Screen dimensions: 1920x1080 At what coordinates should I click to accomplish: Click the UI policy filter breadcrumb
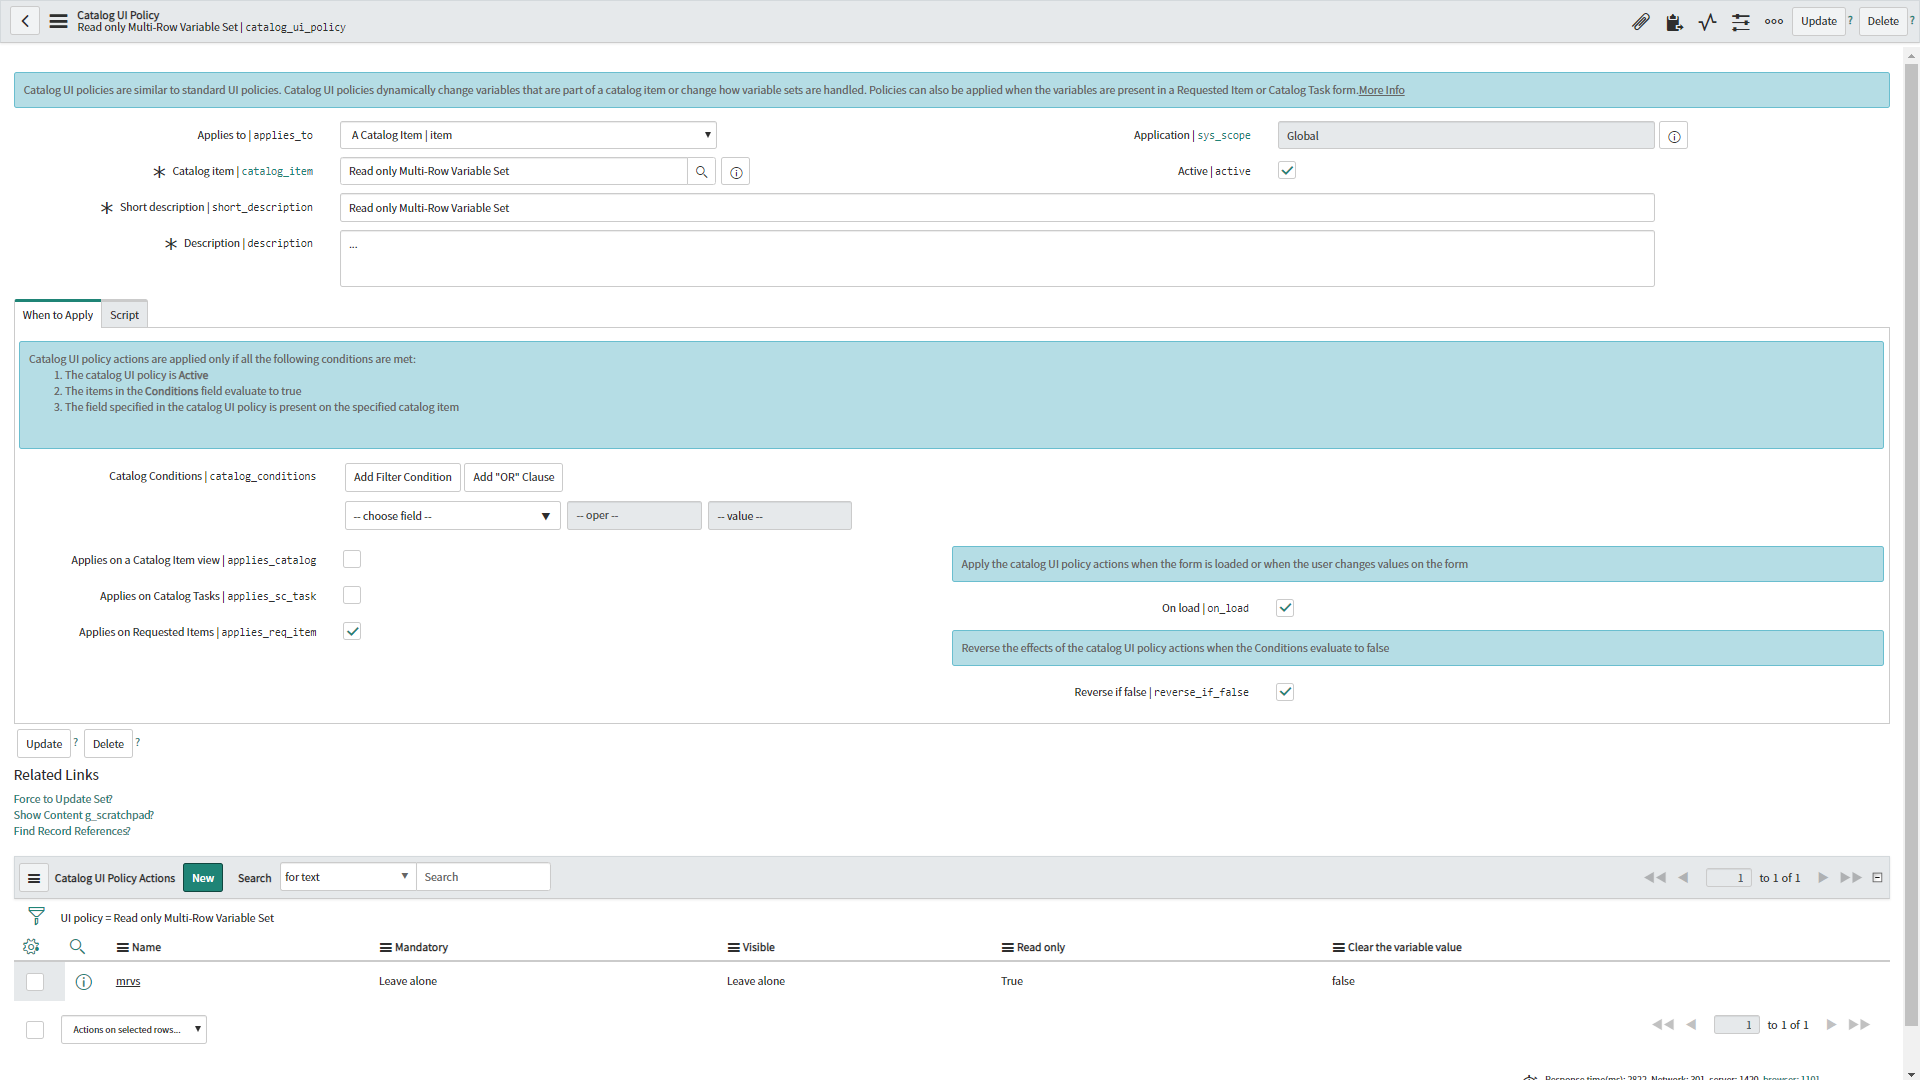pos(167,918)
